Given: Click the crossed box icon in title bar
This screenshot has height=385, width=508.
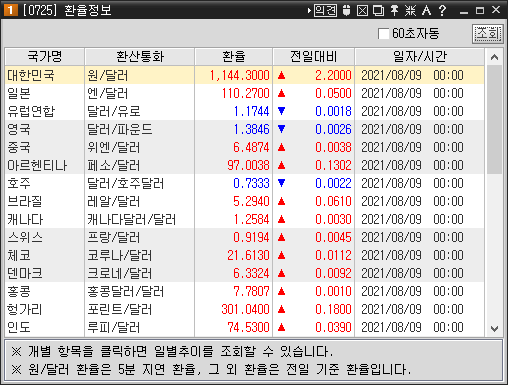Looking at the screenshot, I should pos(362,11).
